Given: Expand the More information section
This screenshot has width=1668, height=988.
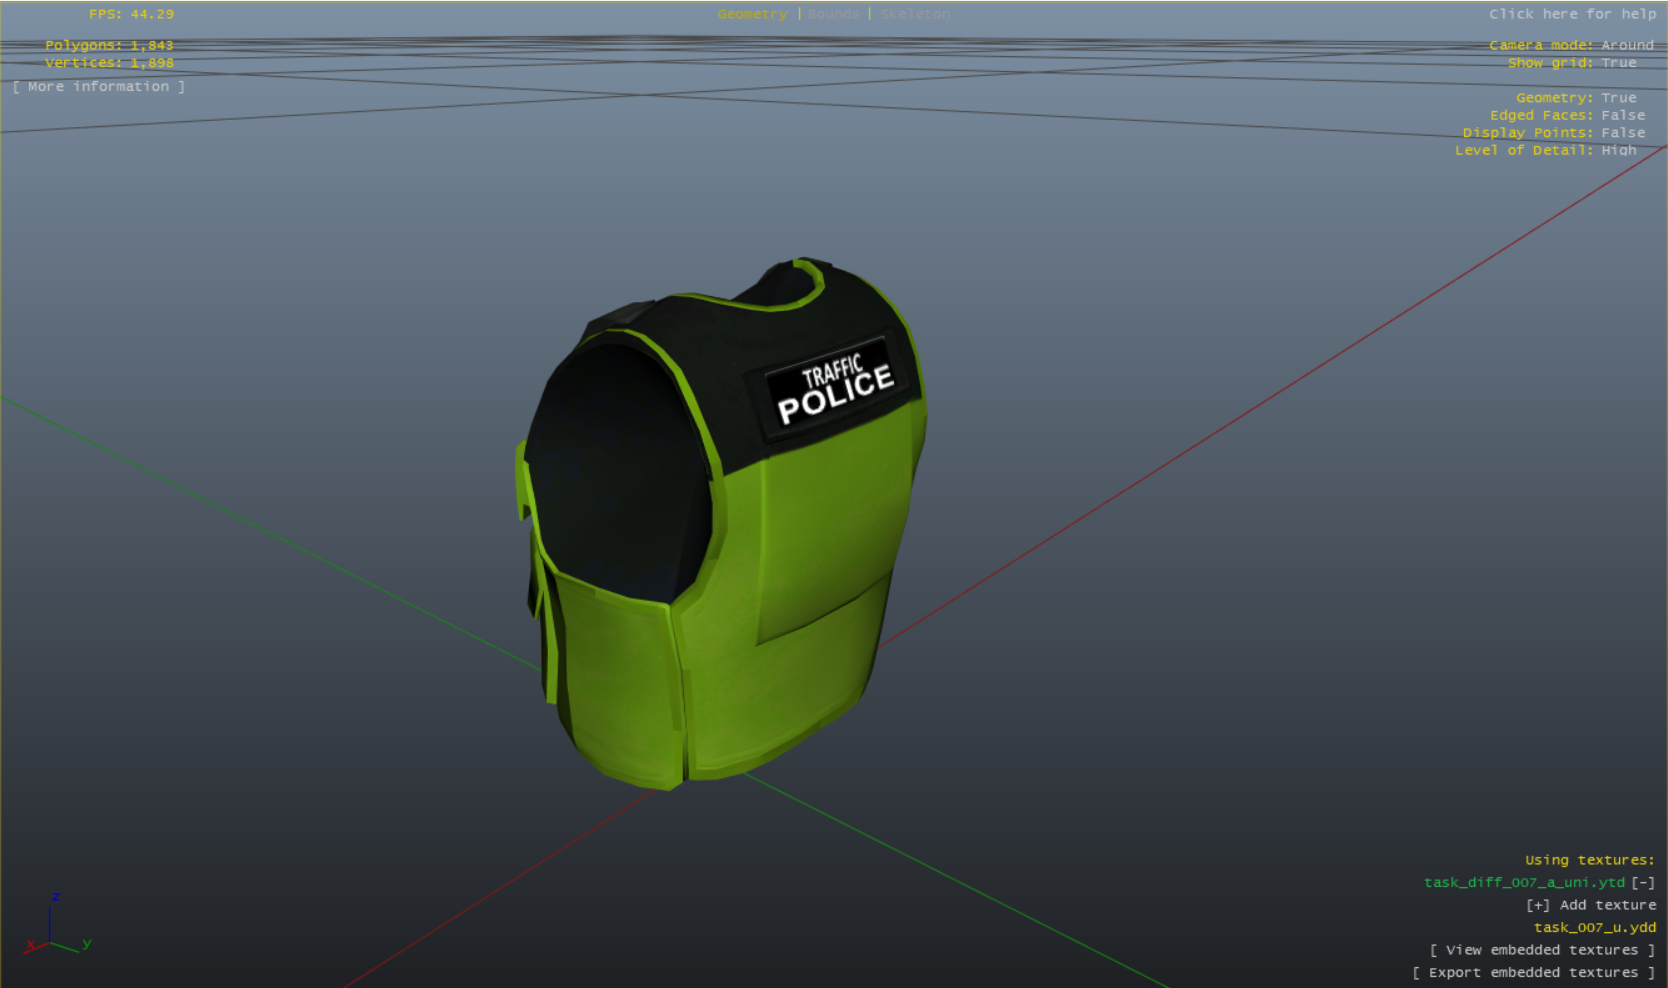Looking at the screenshot, I should 99,87.
